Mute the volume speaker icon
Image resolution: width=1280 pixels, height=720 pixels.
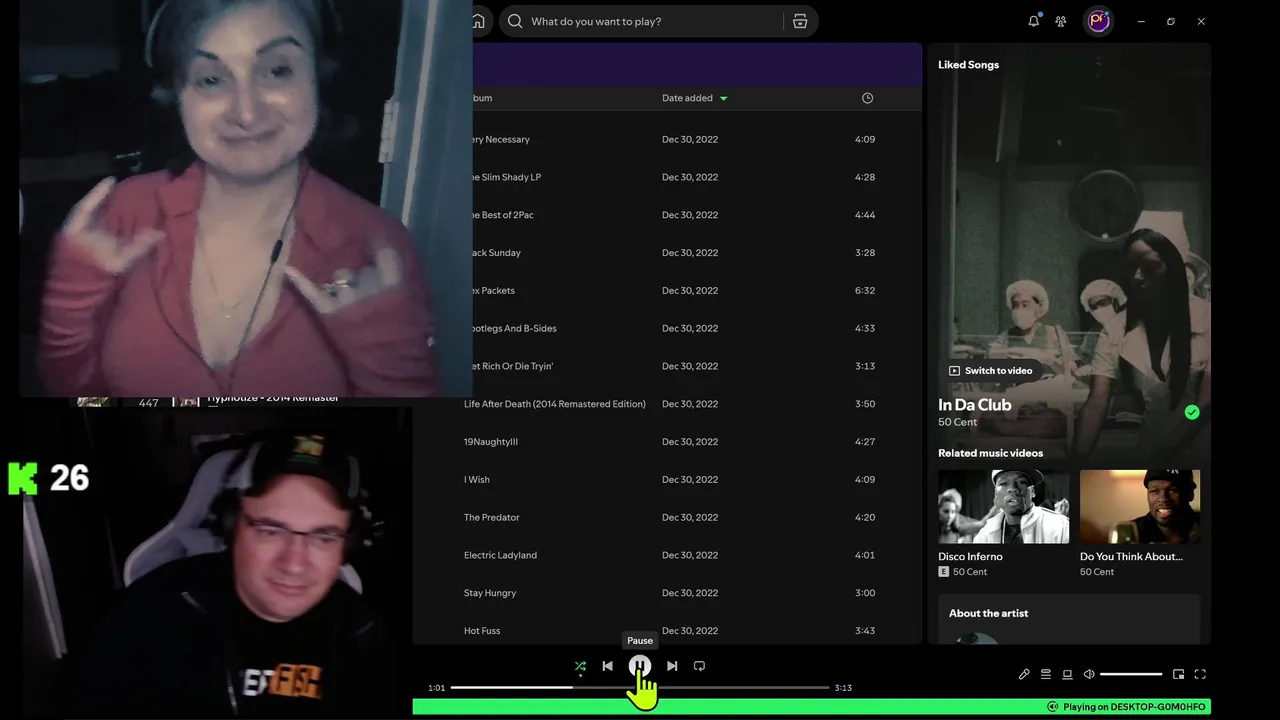[1089, 674]
